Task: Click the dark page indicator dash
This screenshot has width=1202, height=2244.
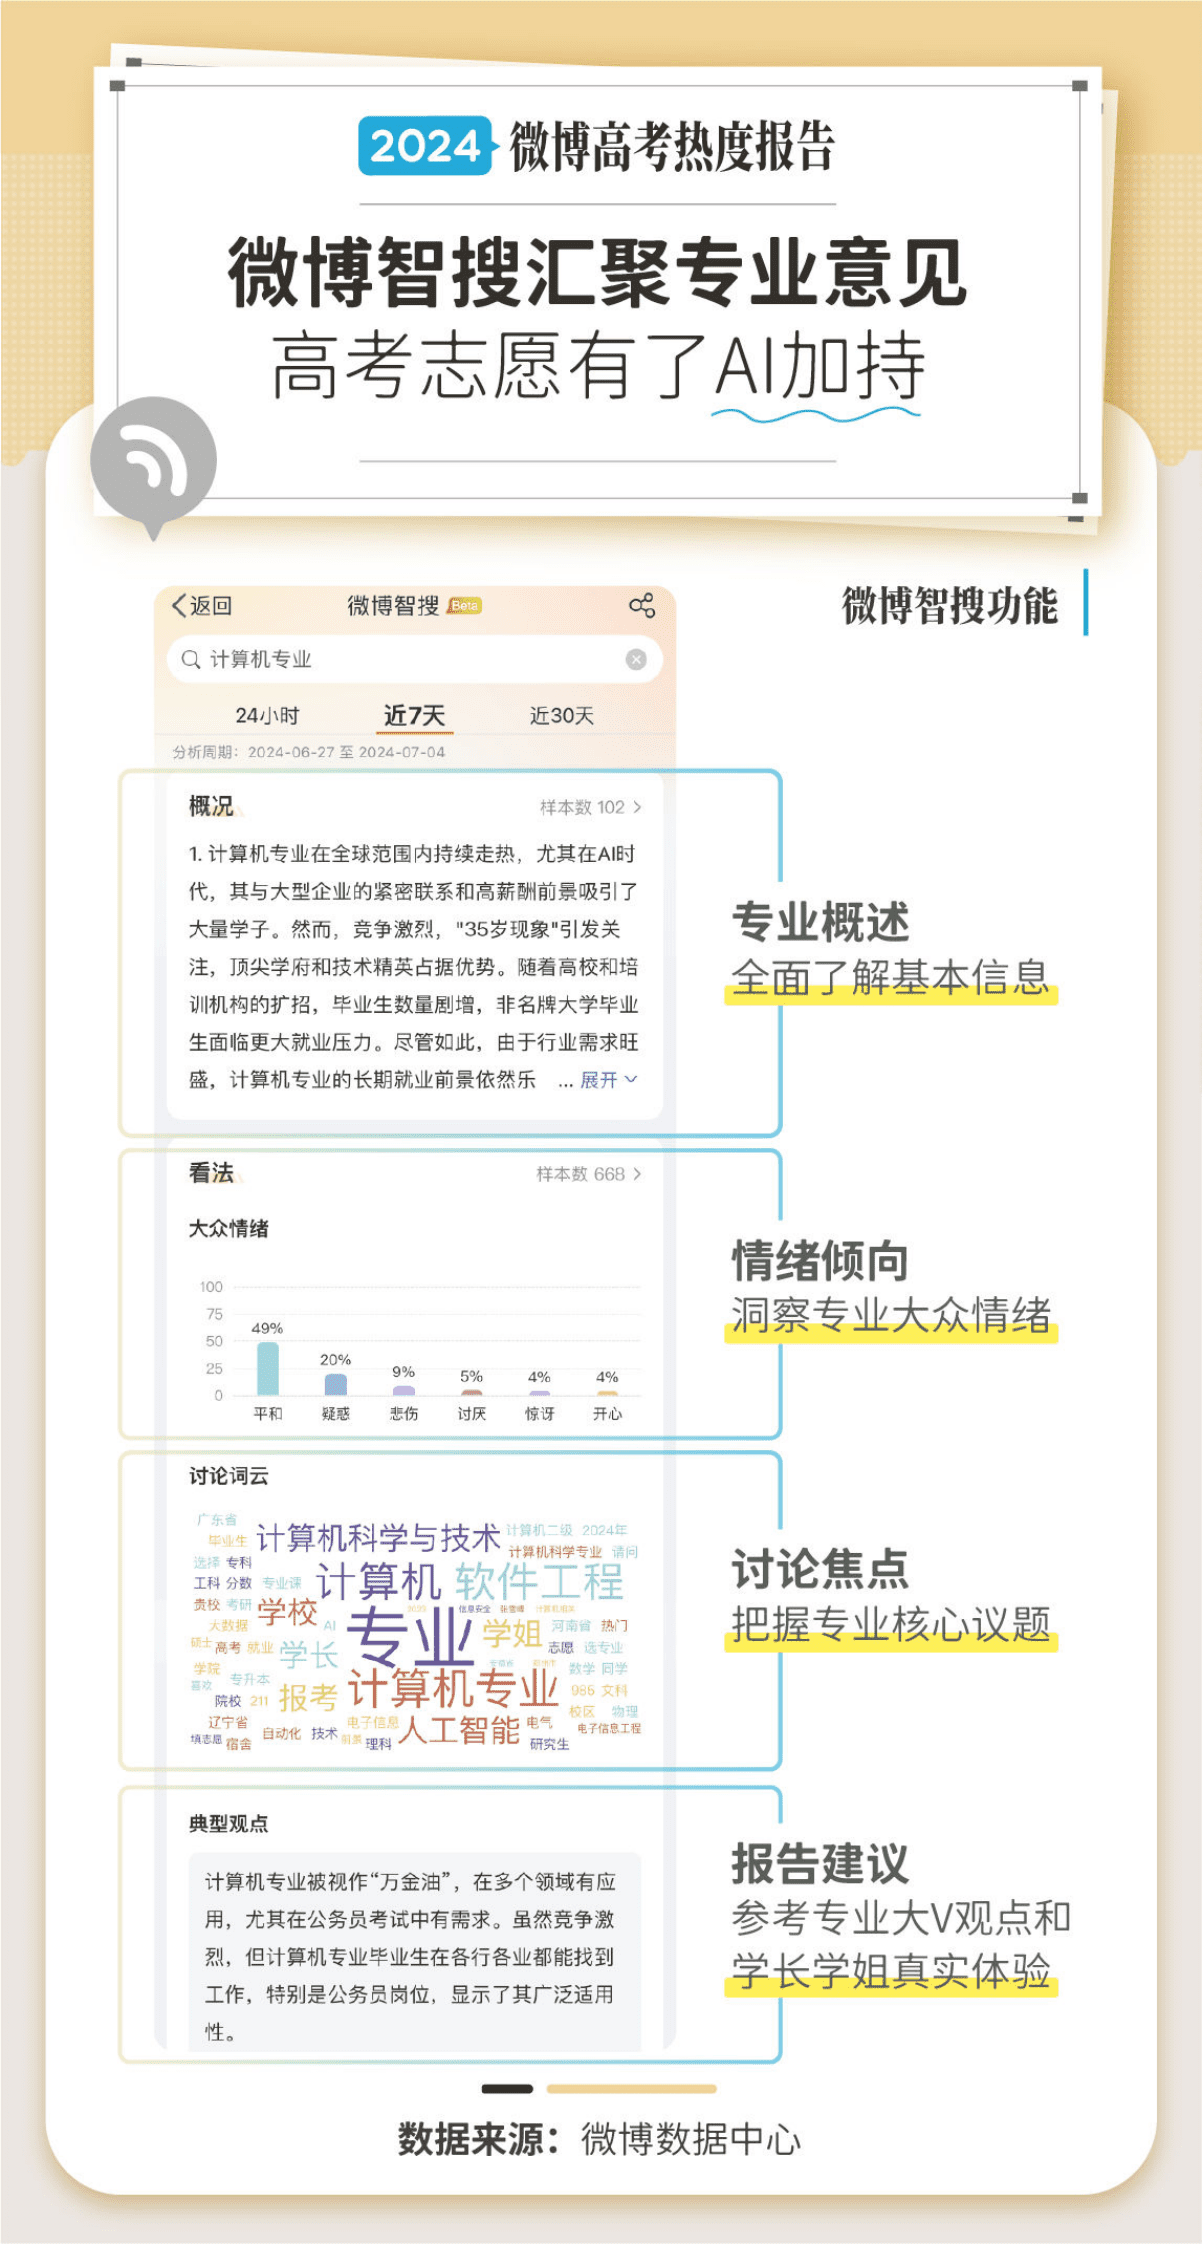Action: 507,2088
